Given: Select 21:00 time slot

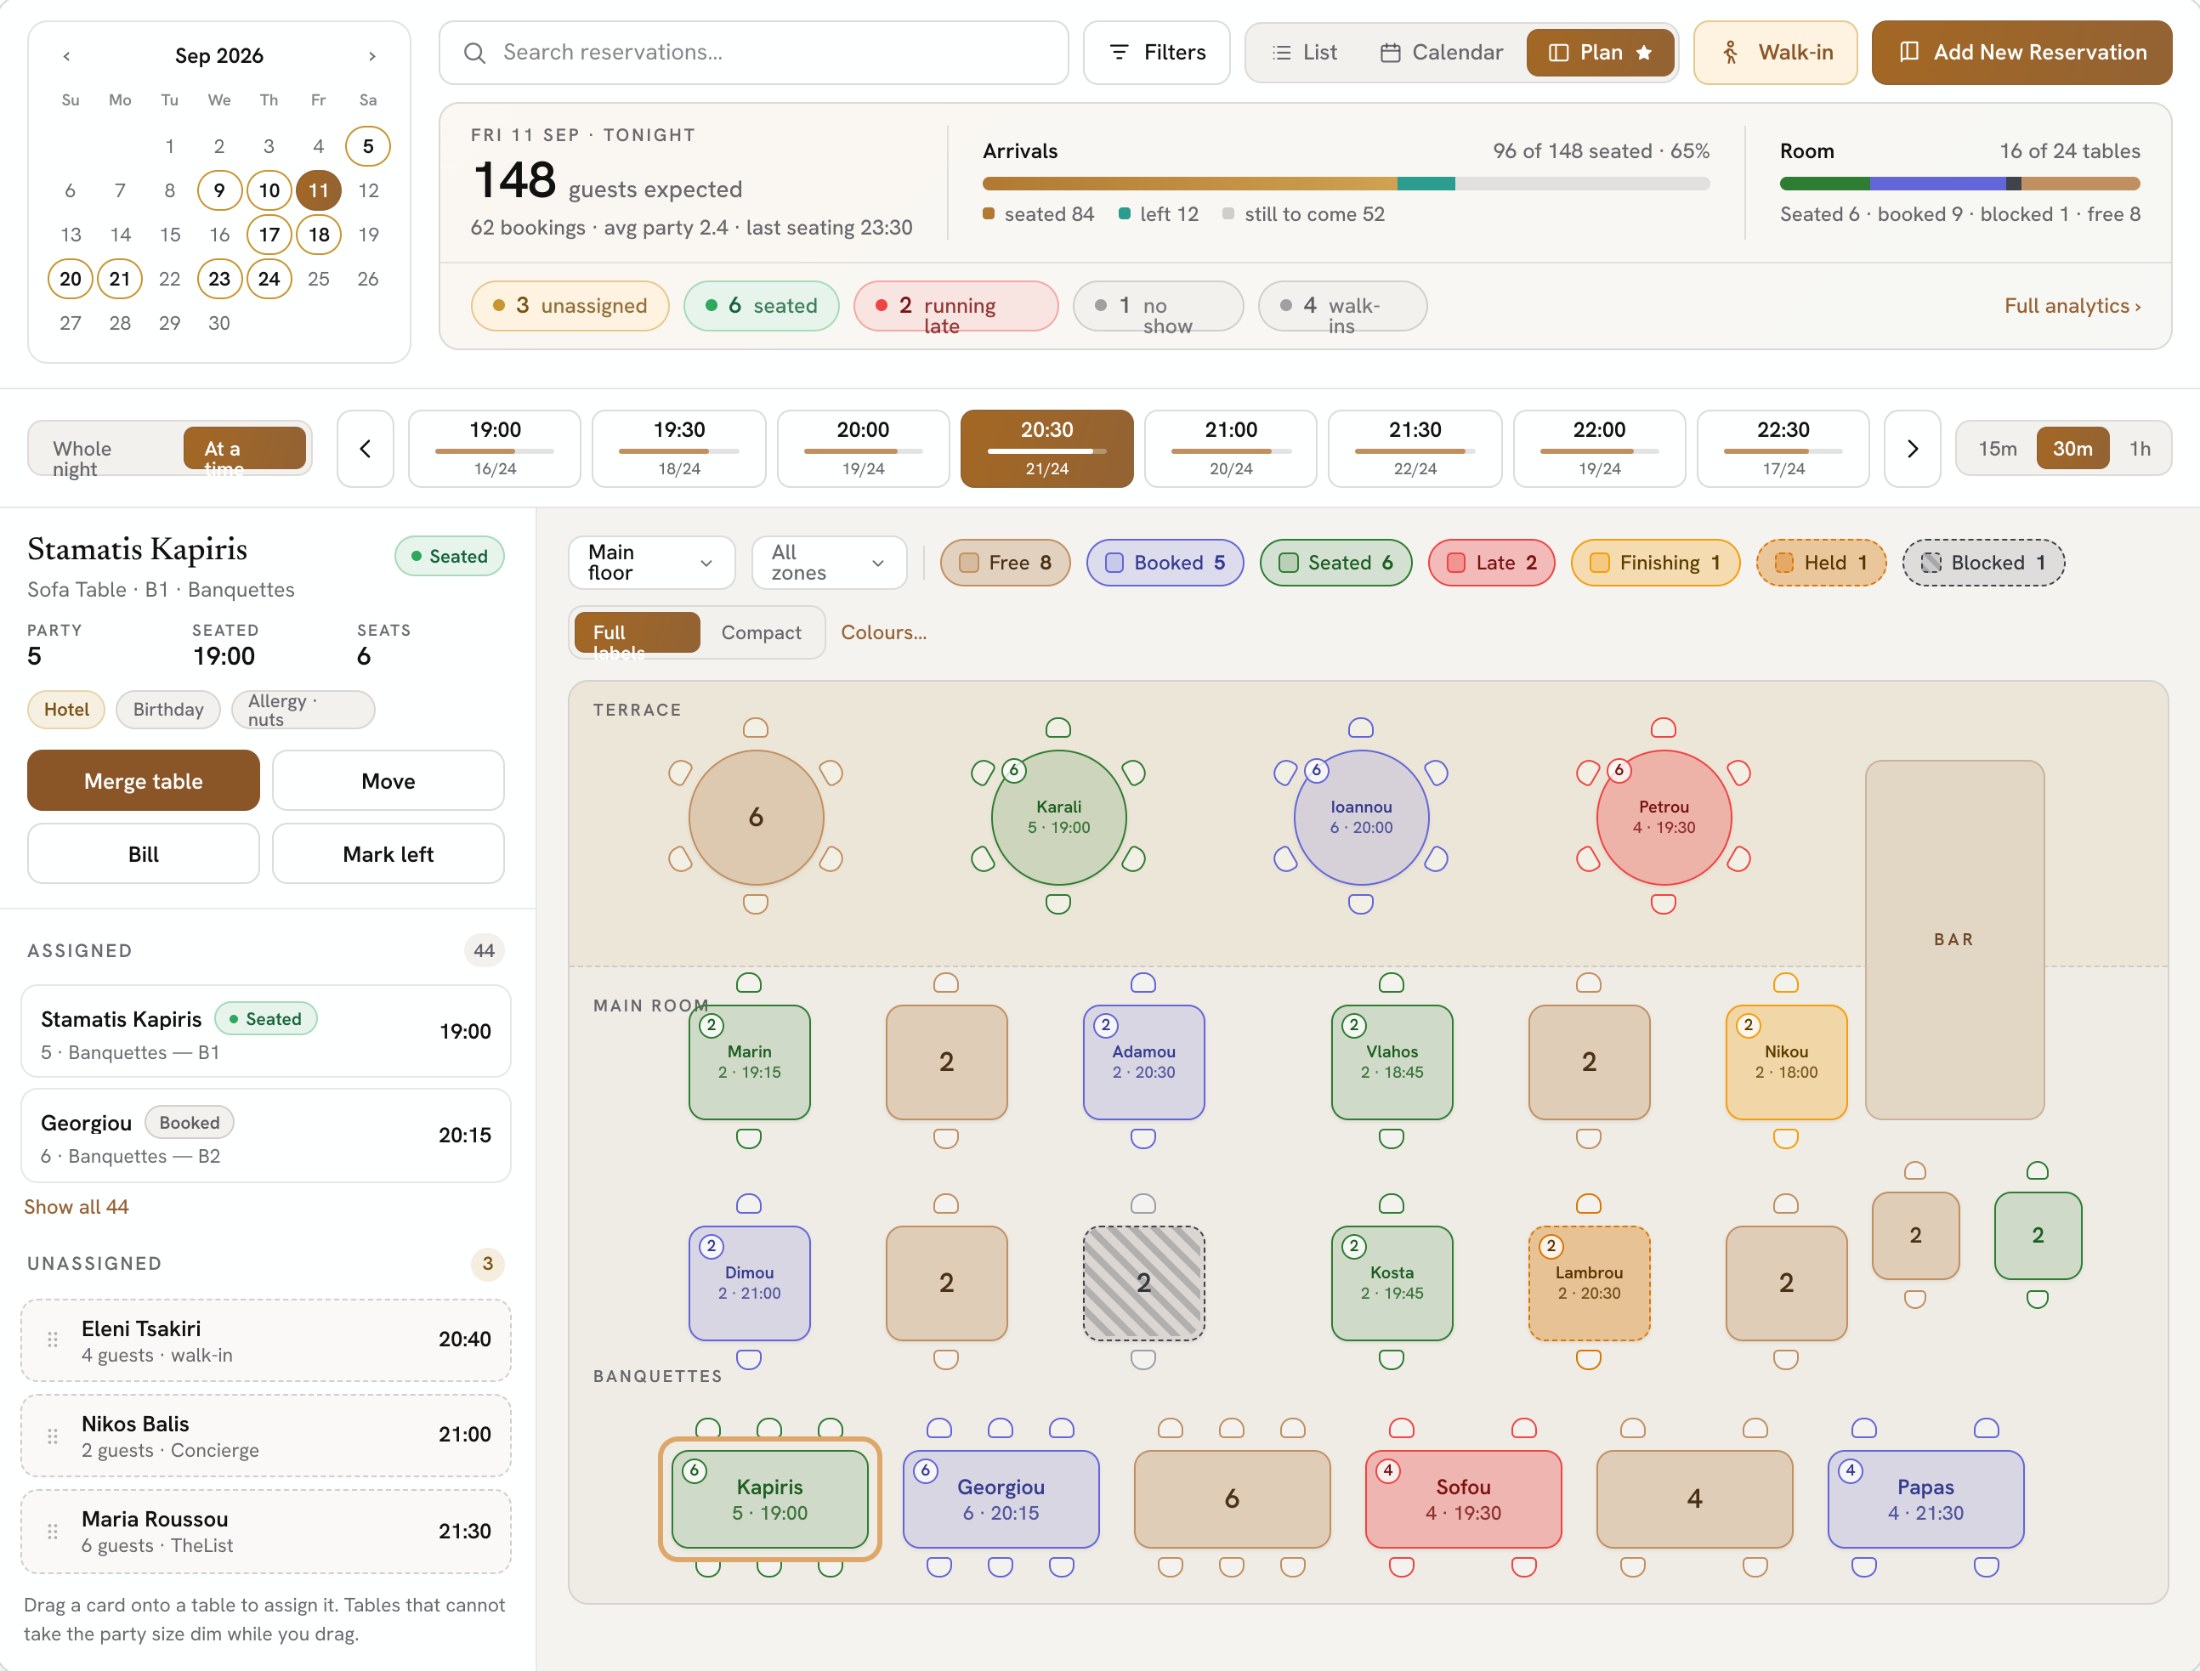Looking at the screenshot, I should (1230, 449).
